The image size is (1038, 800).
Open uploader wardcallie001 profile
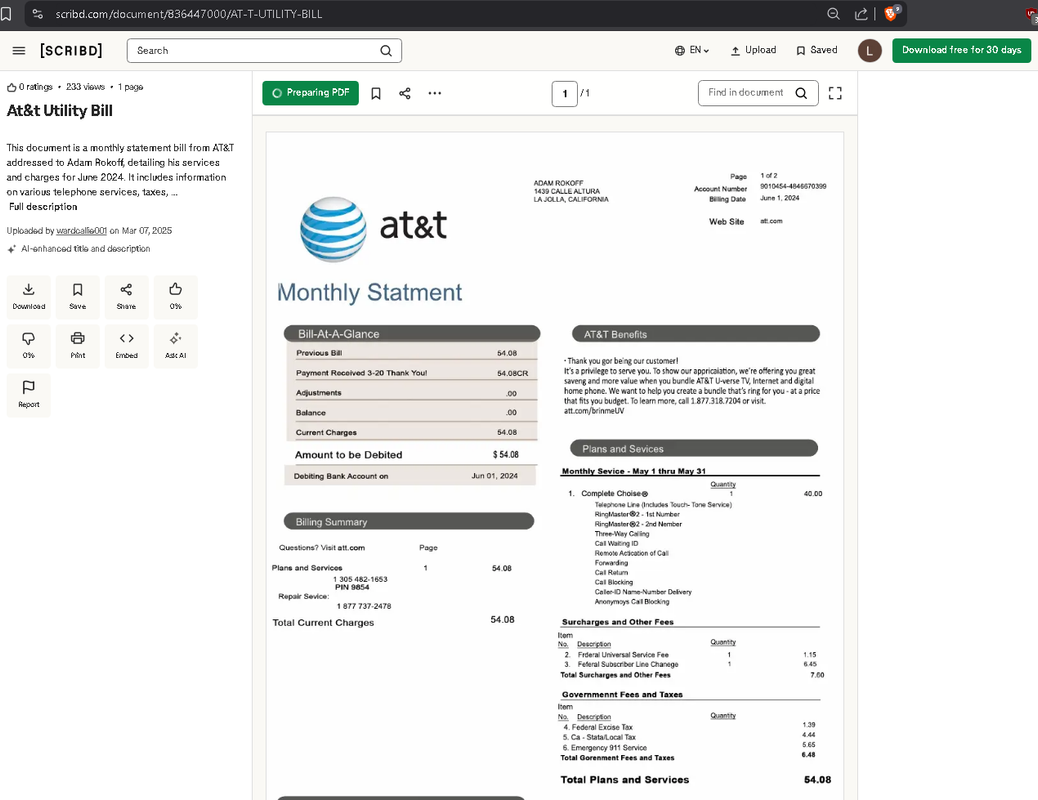point(81,230)
